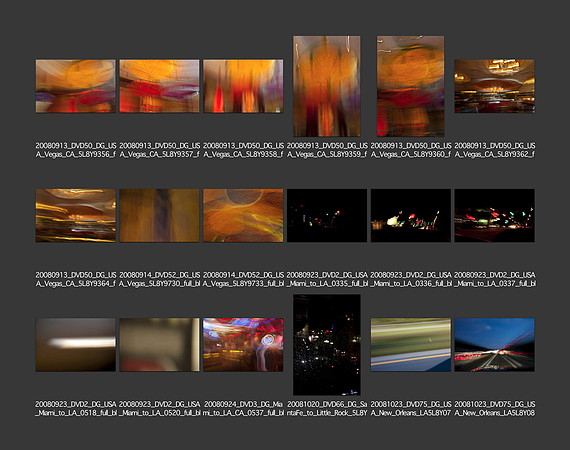The height and width of the screenshot is (450, 570).
Task: Click the filename ending Vegas_CA_5L8Y9359_f
Action: [x=327, y=150]
